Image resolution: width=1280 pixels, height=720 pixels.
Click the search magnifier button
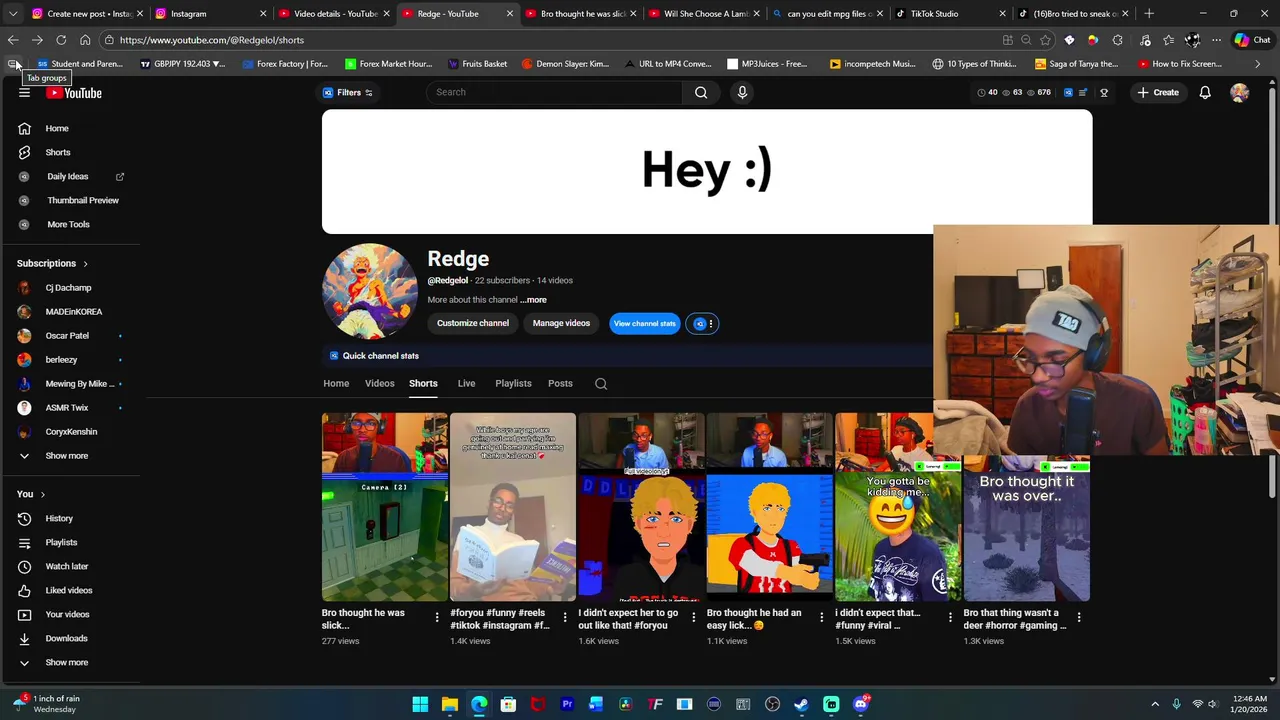[x=701, y=92]
